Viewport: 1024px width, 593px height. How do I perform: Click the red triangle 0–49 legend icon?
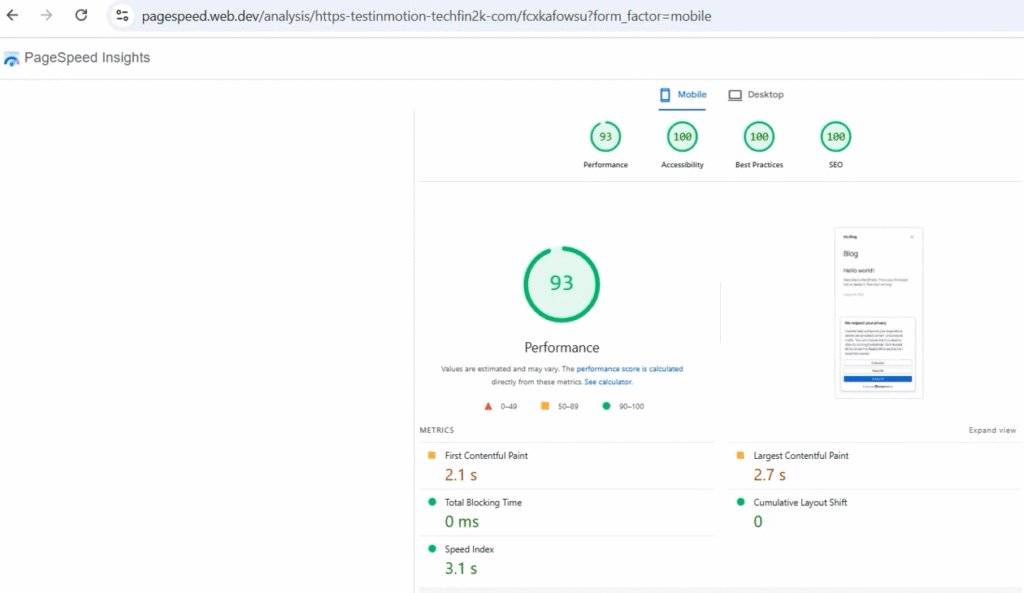tap(488, 406)
